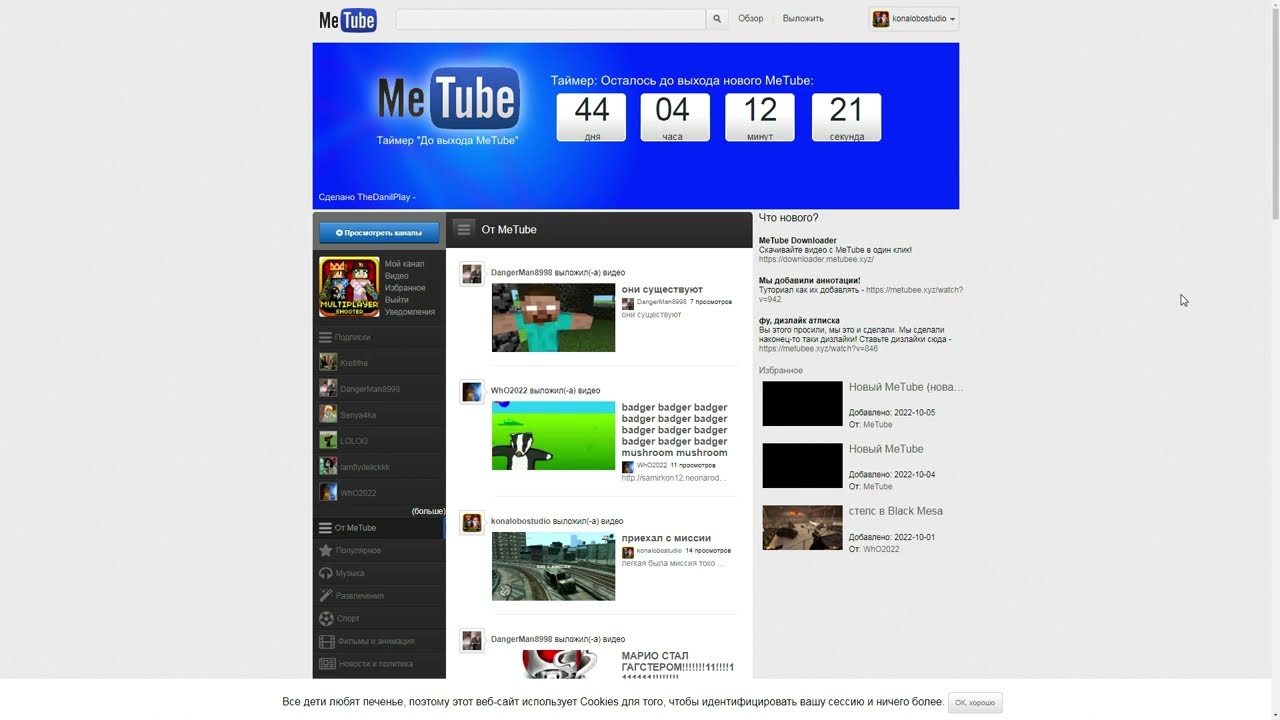Click the Подписки list icon
The height and width of the screenshot is (720, 1280).
[x=325, y=337]
